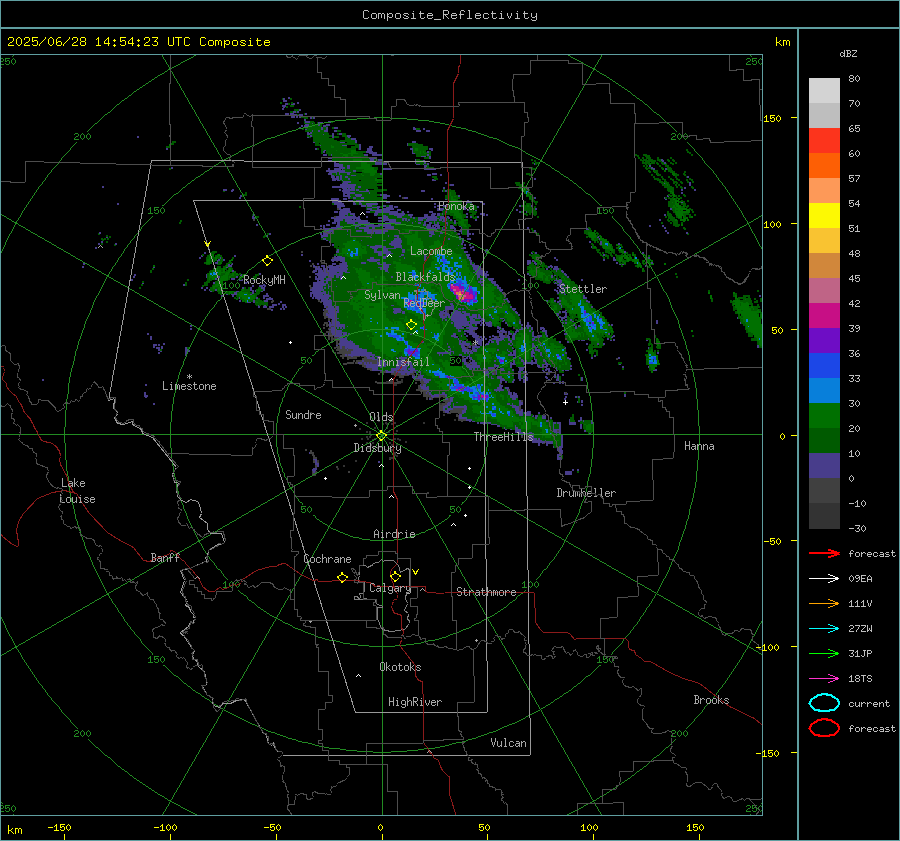Select the indigo 0-10 dBZ color swatch

pos(824,465)
